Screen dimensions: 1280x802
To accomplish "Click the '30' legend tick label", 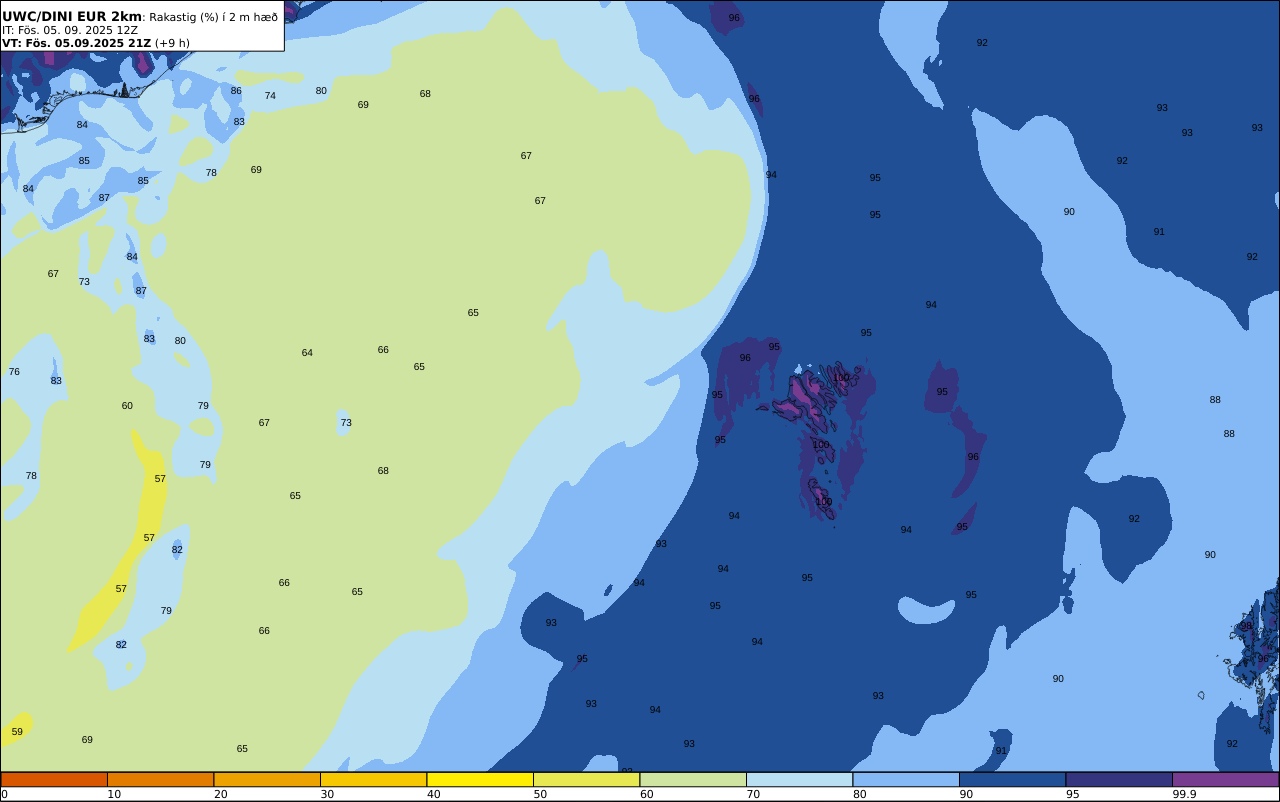I will [x=327, y=794].
